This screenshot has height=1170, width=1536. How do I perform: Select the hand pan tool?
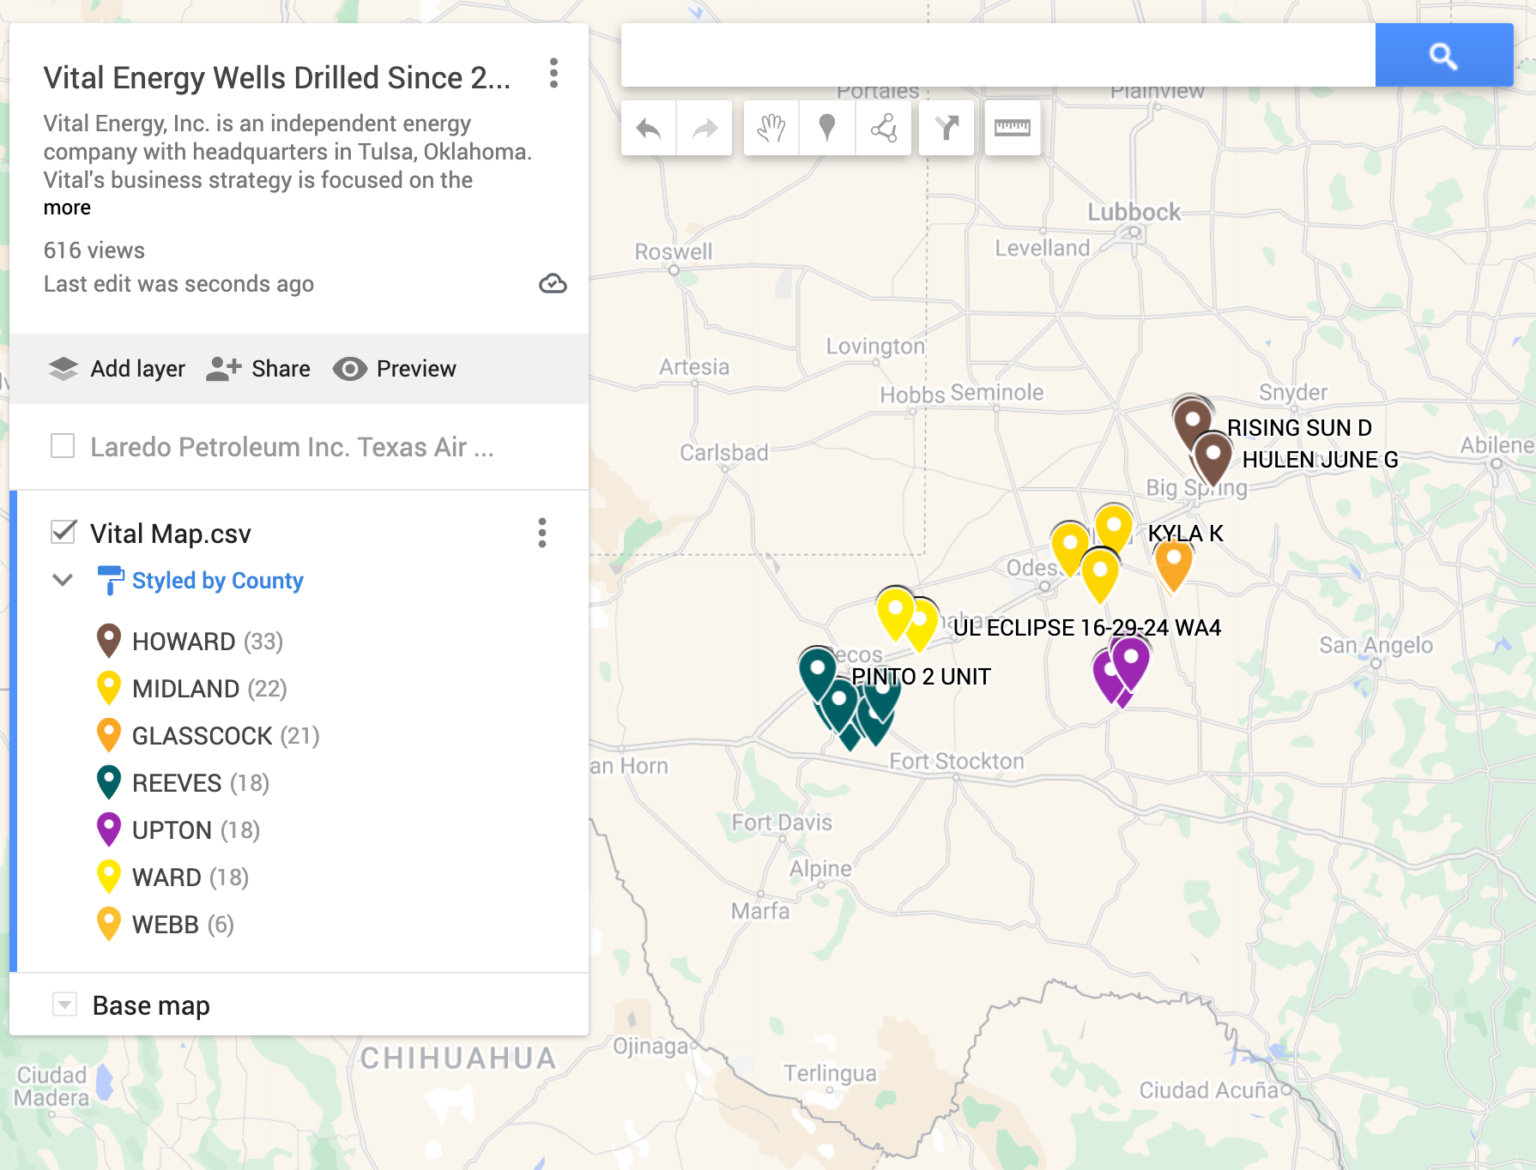[771, 128]
